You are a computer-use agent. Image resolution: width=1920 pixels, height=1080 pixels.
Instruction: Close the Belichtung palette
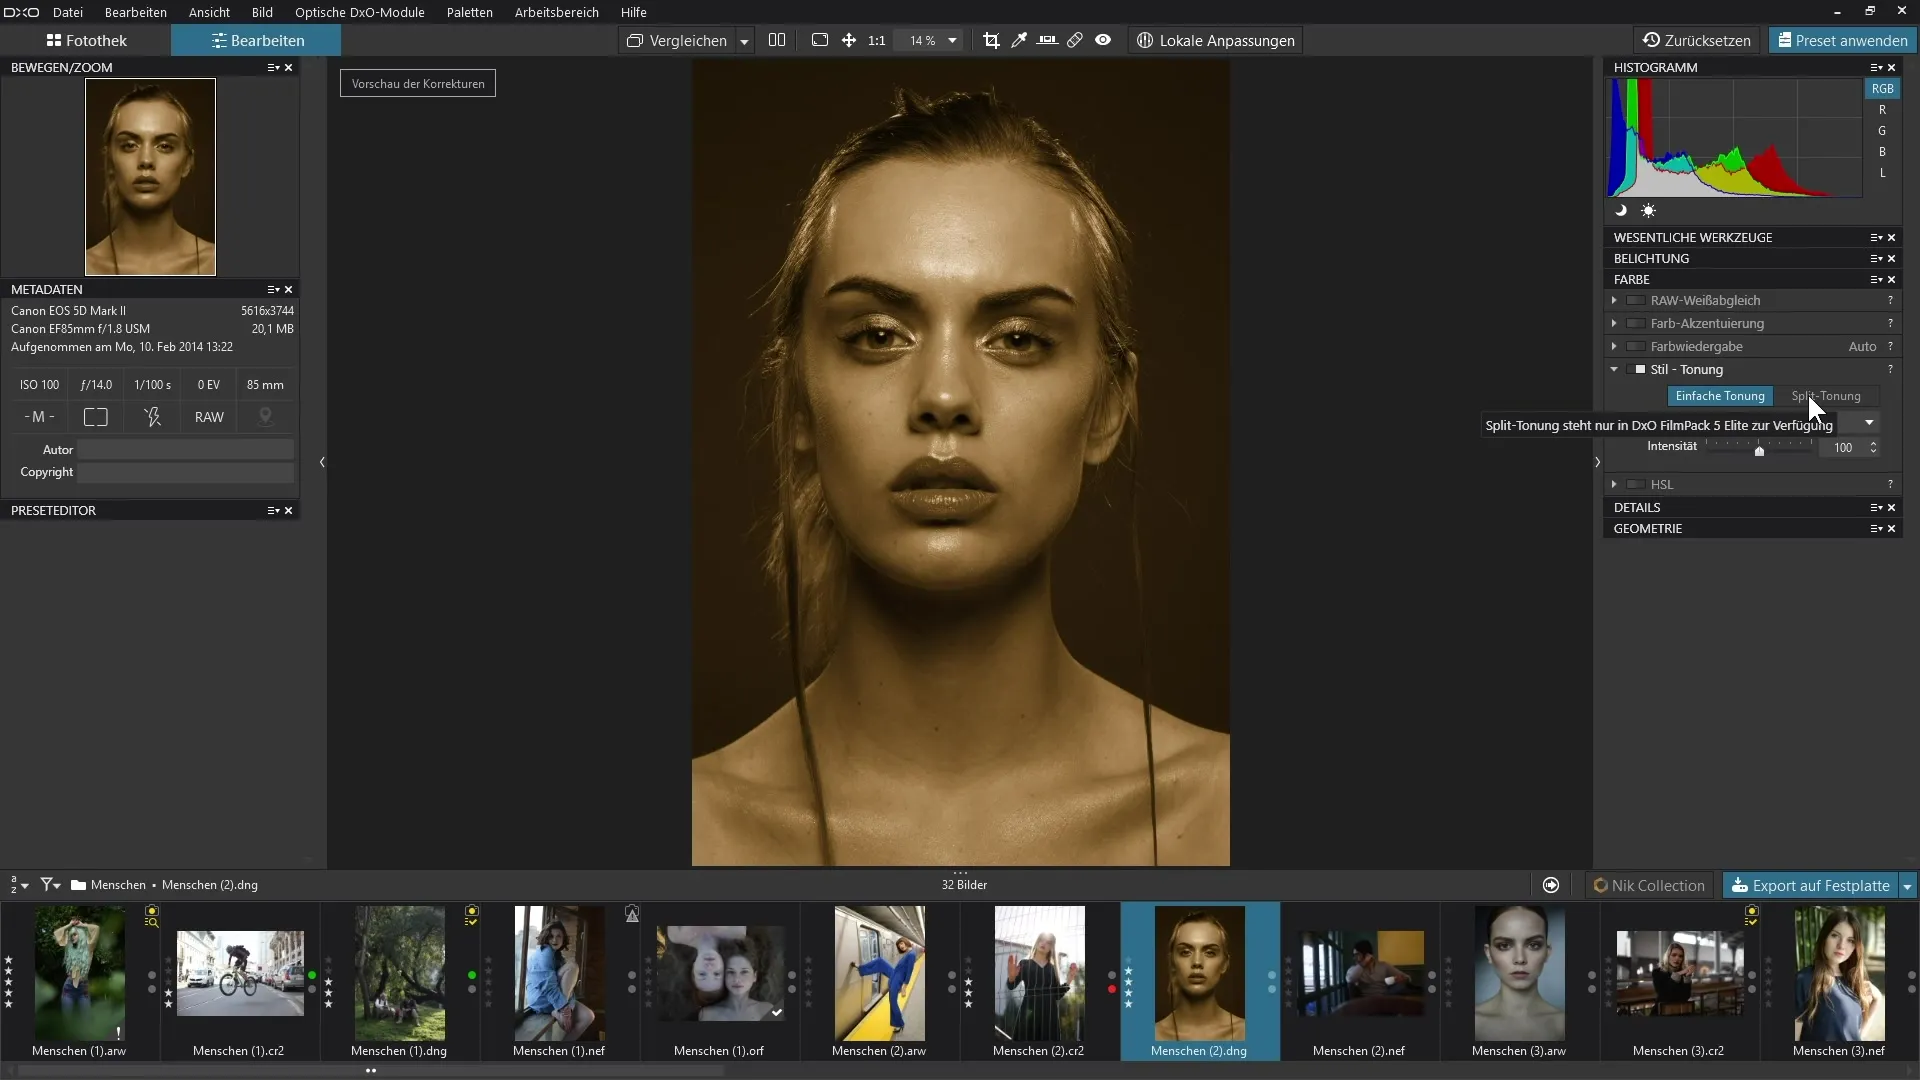pos(1892,258)
